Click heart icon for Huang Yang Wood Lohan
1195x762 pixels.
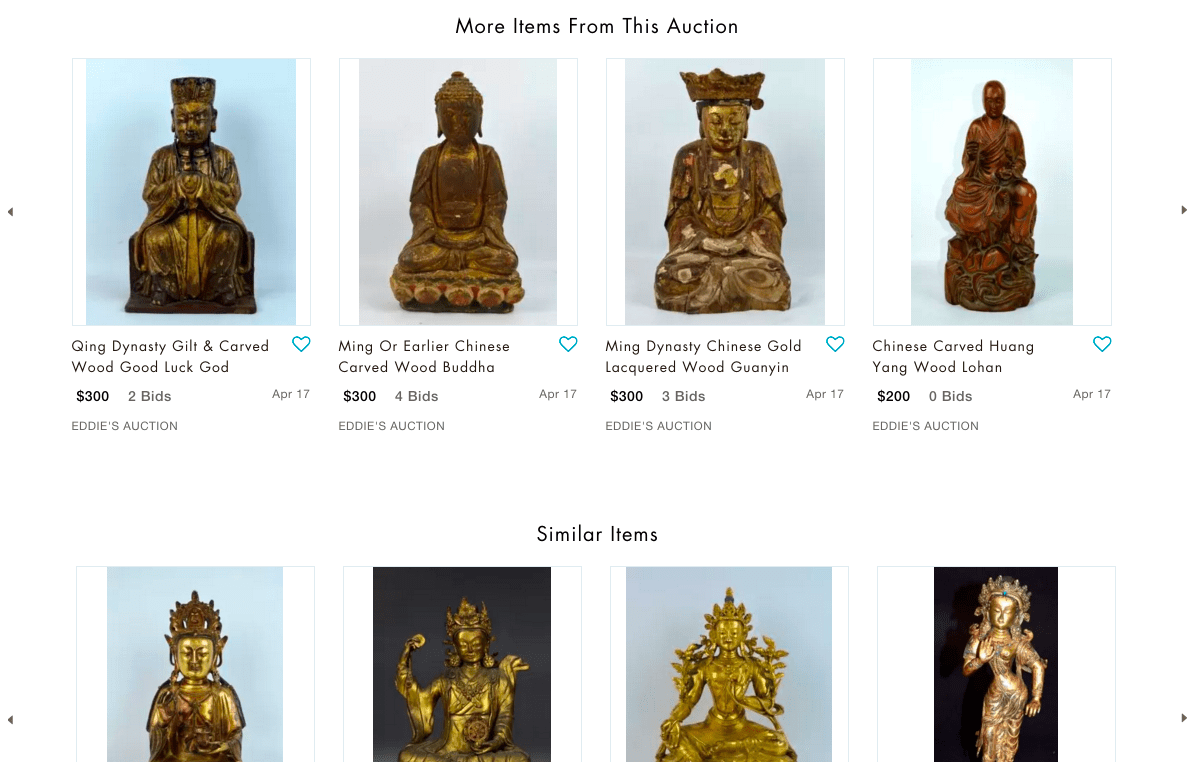[x=1102, y=344]
